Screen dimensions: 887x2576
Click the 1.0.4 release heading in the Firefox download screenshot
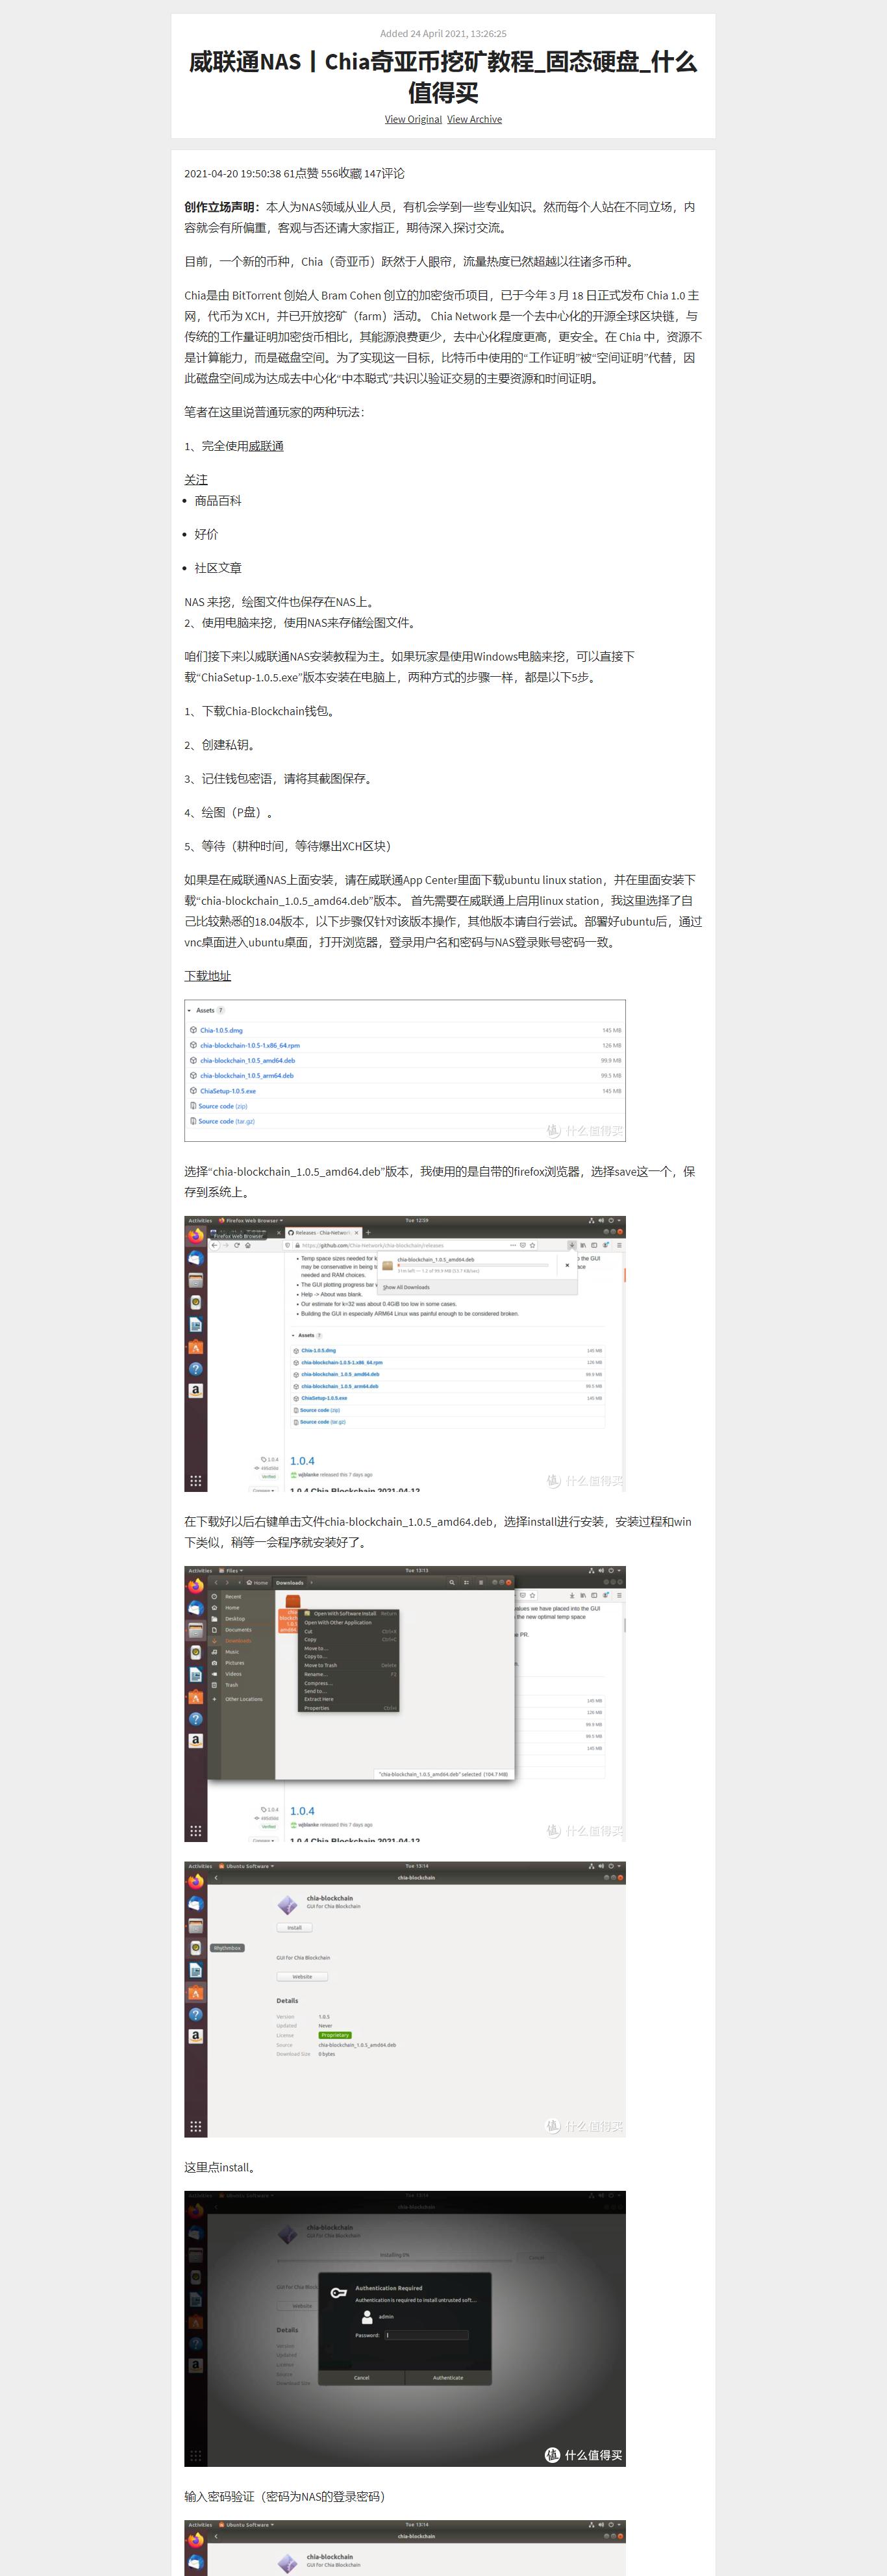[302, 1461]
